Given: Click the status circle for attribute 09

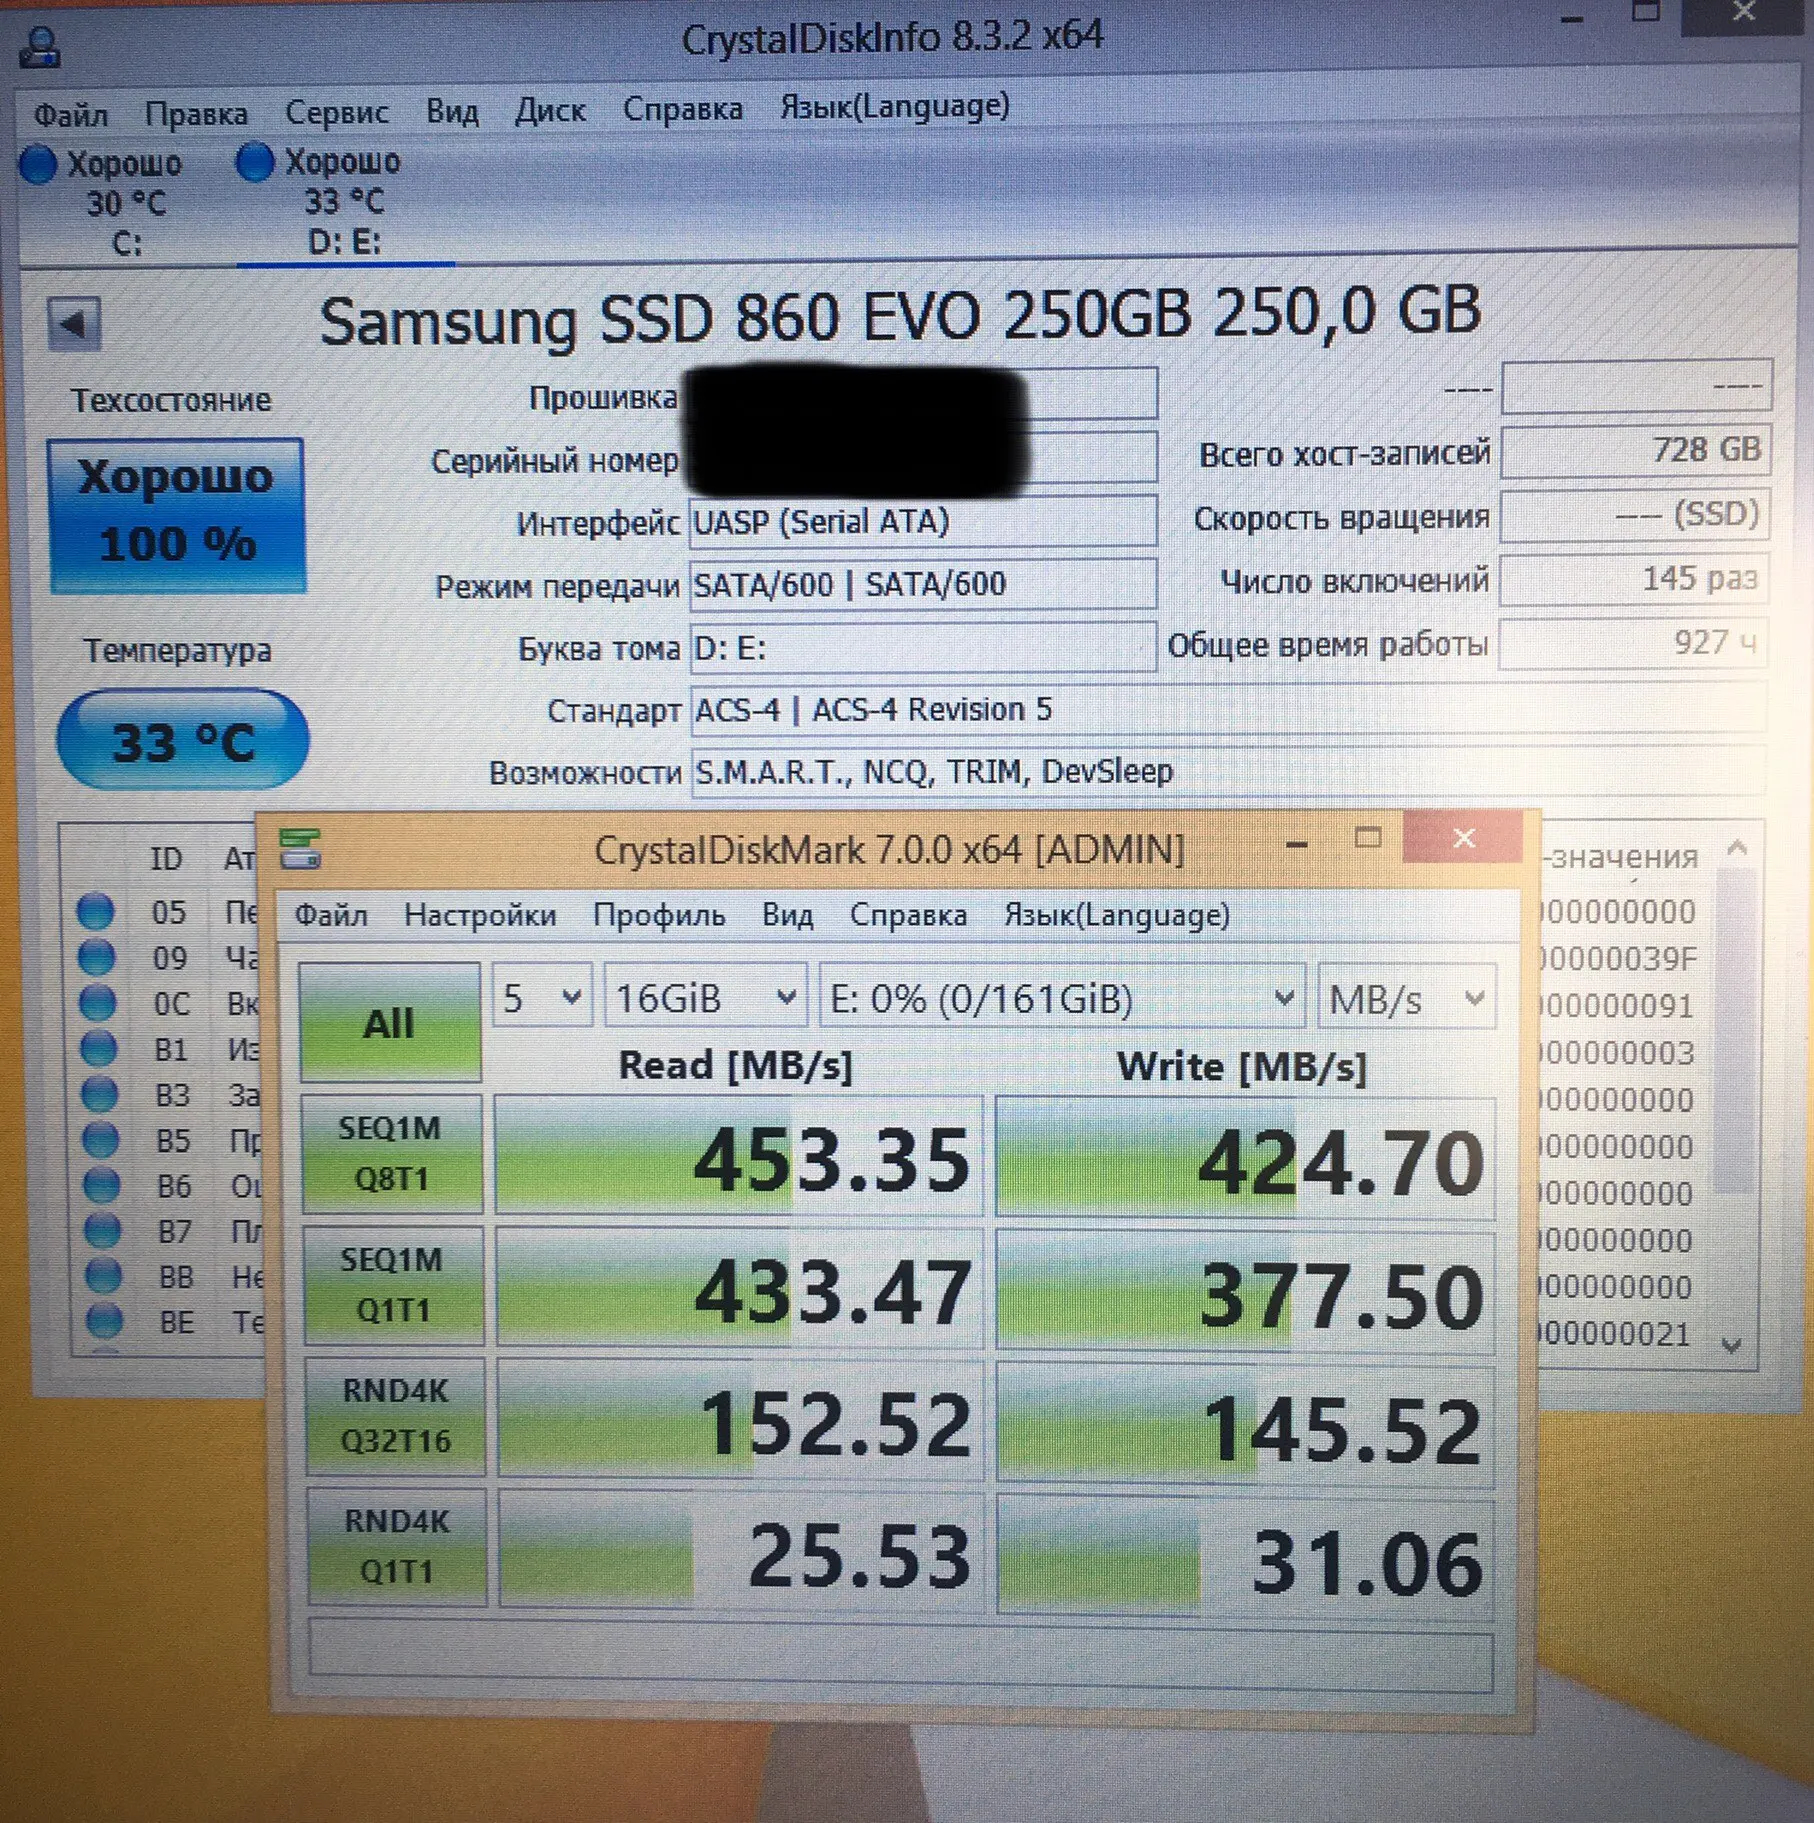Looking at the screenshot, I should pyautogui.click(x=97, y=957).
